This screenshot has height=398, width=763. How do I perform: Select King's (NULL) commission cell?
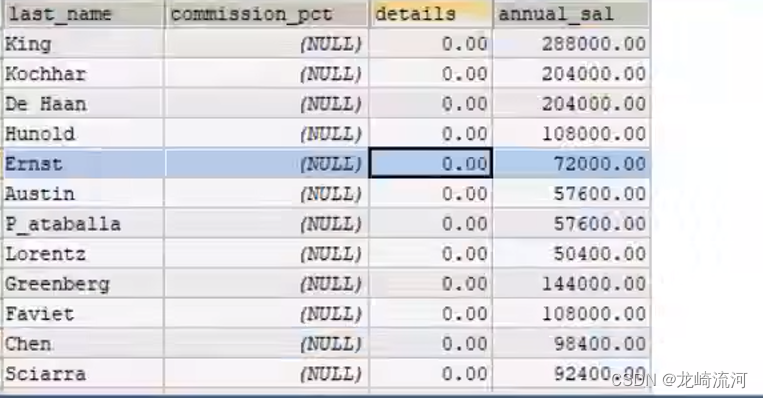coord(266,44)
